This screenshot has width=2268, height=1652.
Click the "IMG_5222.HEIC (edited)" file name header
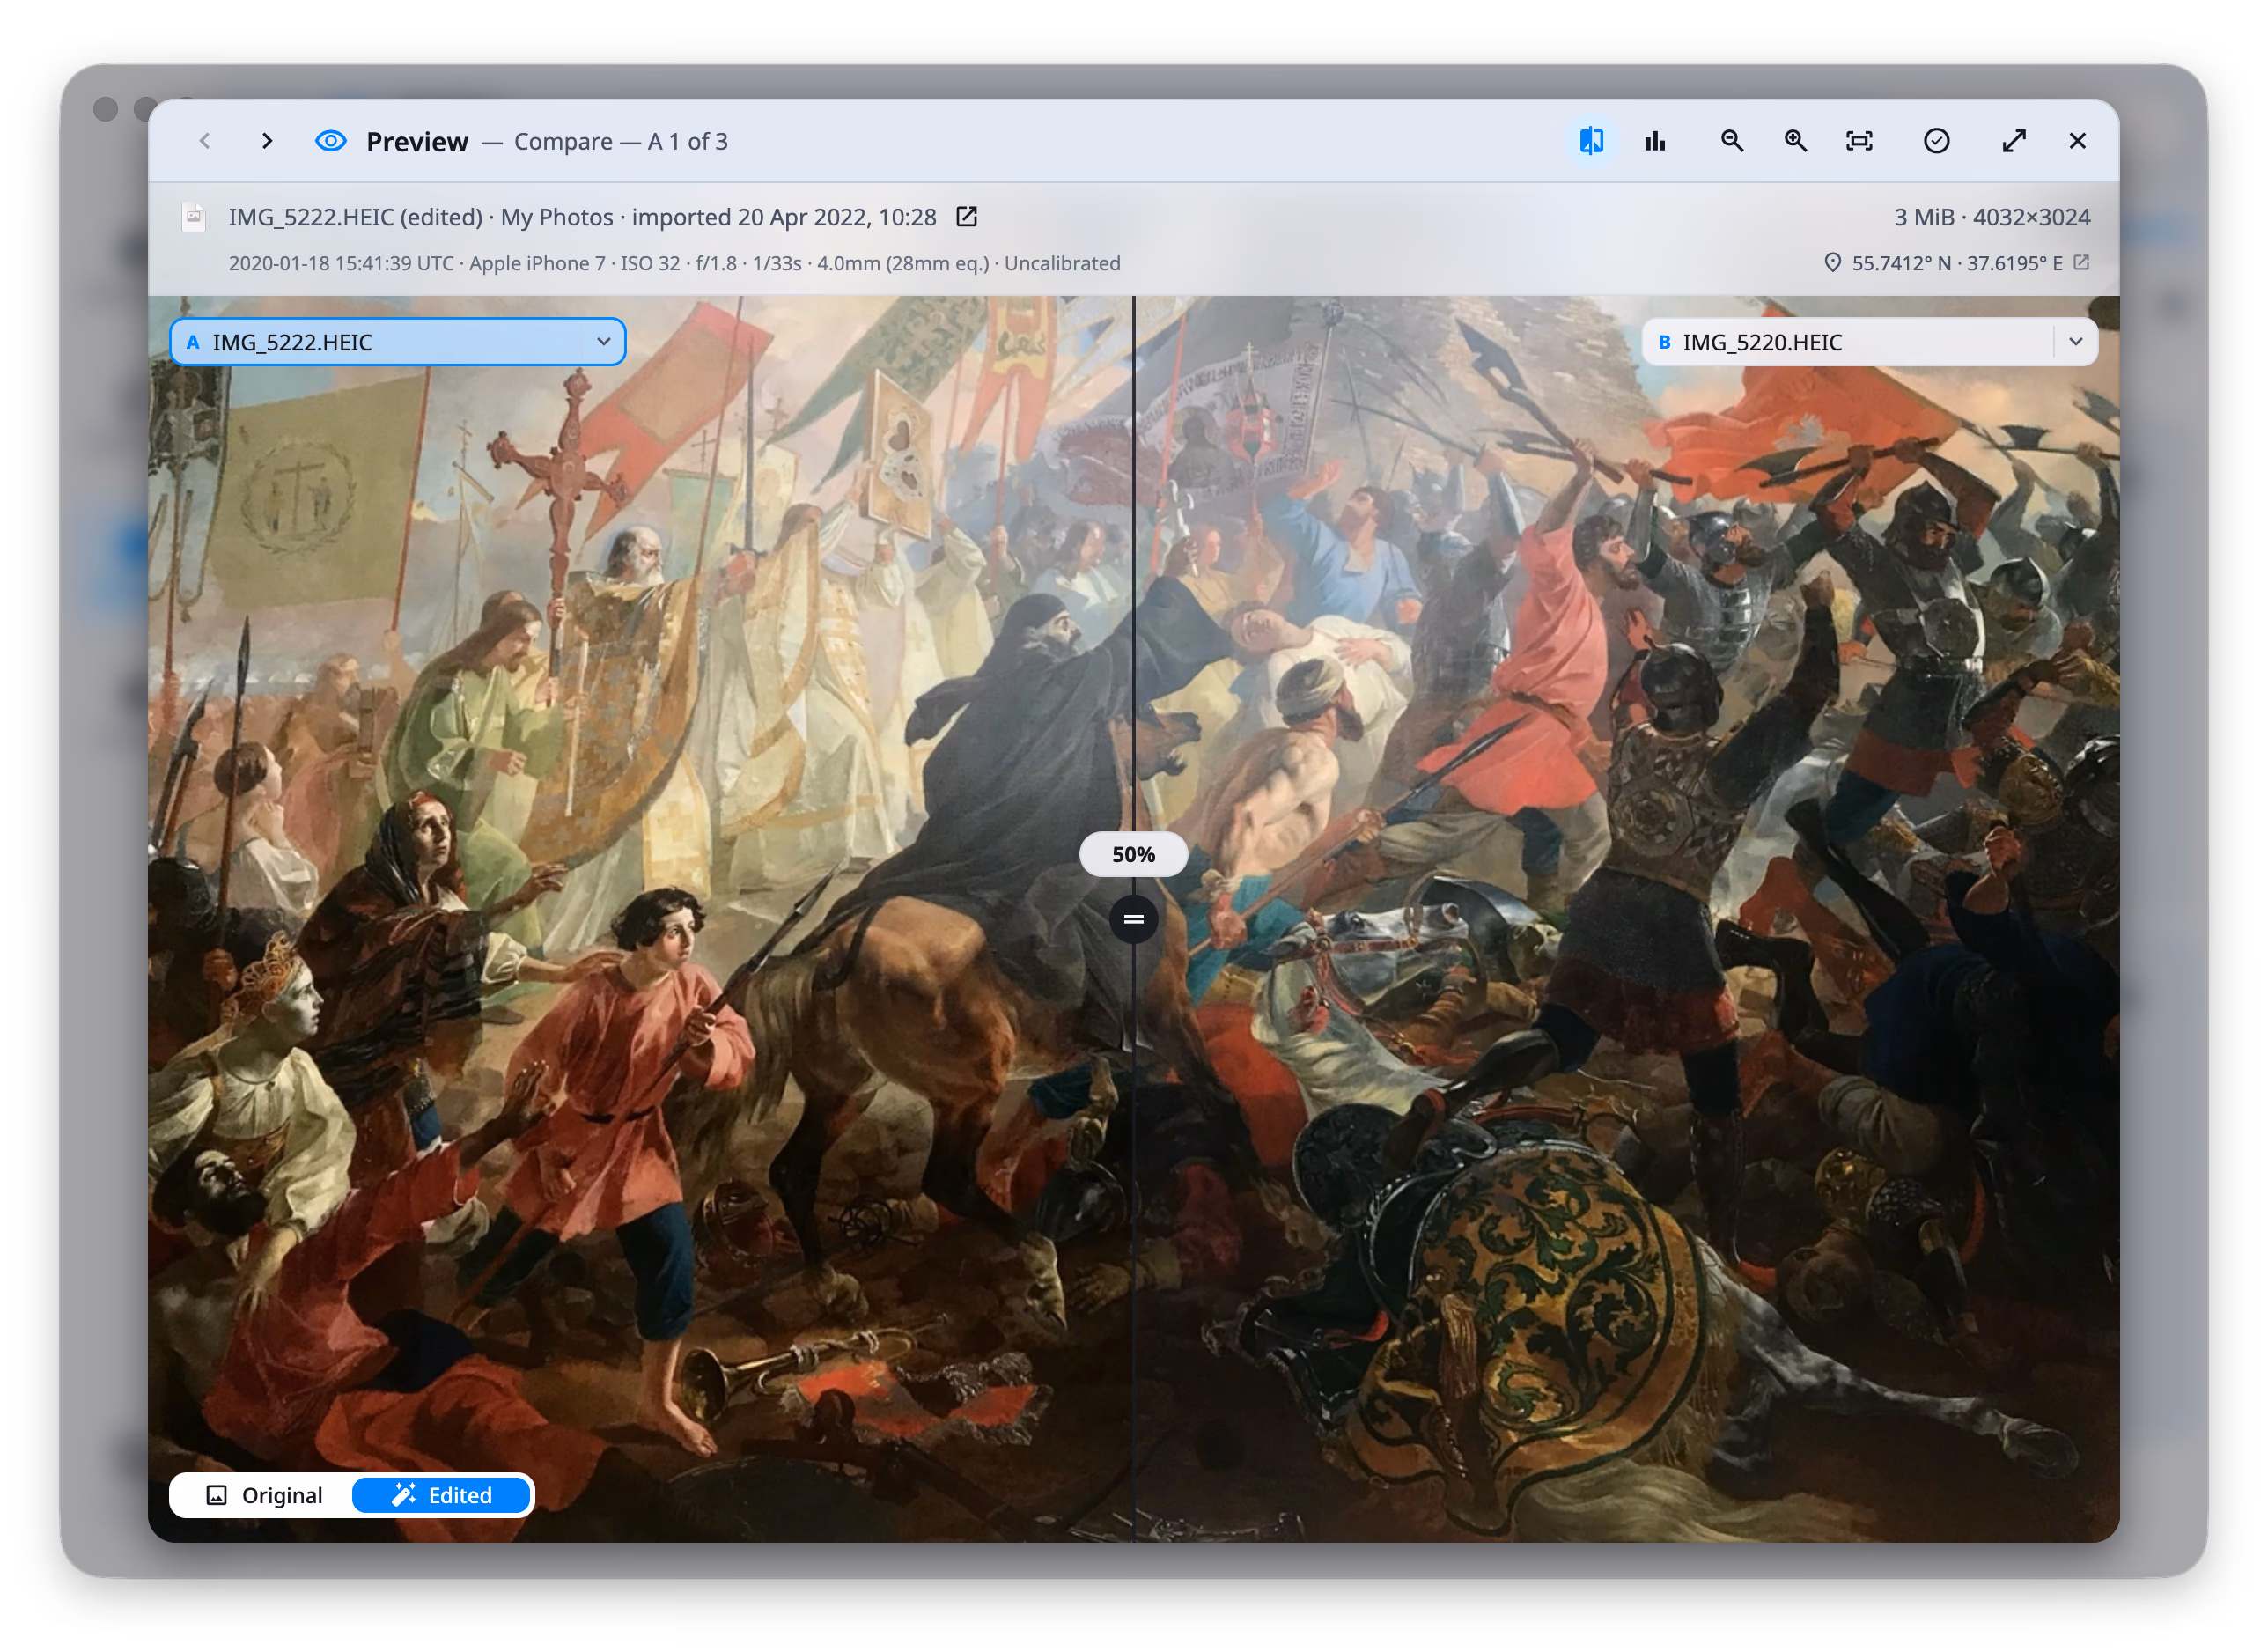point(355,217)
